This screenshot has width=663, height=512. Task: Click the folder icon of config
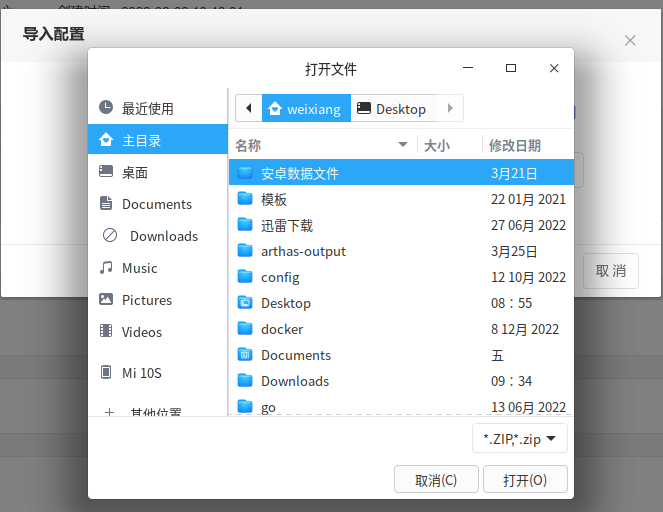click(245, 277)
